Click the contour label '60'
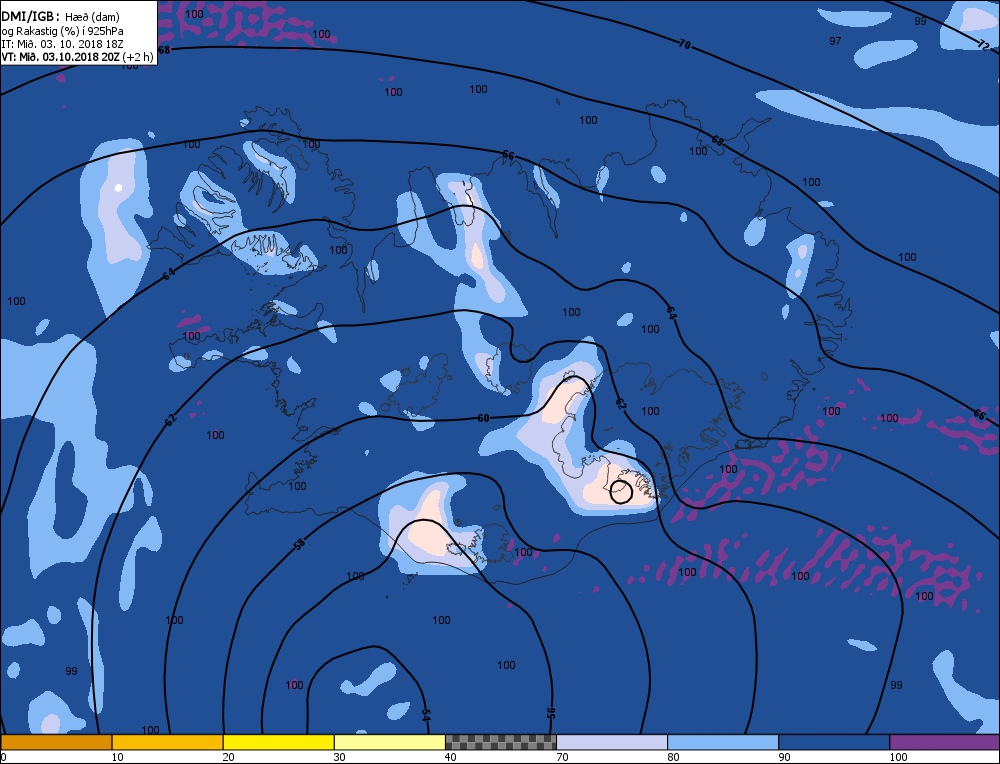The height and width of the screenshot is (764, 1000). (x=483, y=418)
